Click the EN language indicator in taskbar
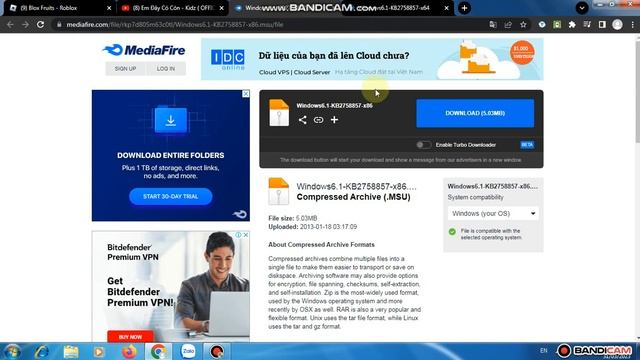This screenshot has width=640, height=360. tap(544, 350)
